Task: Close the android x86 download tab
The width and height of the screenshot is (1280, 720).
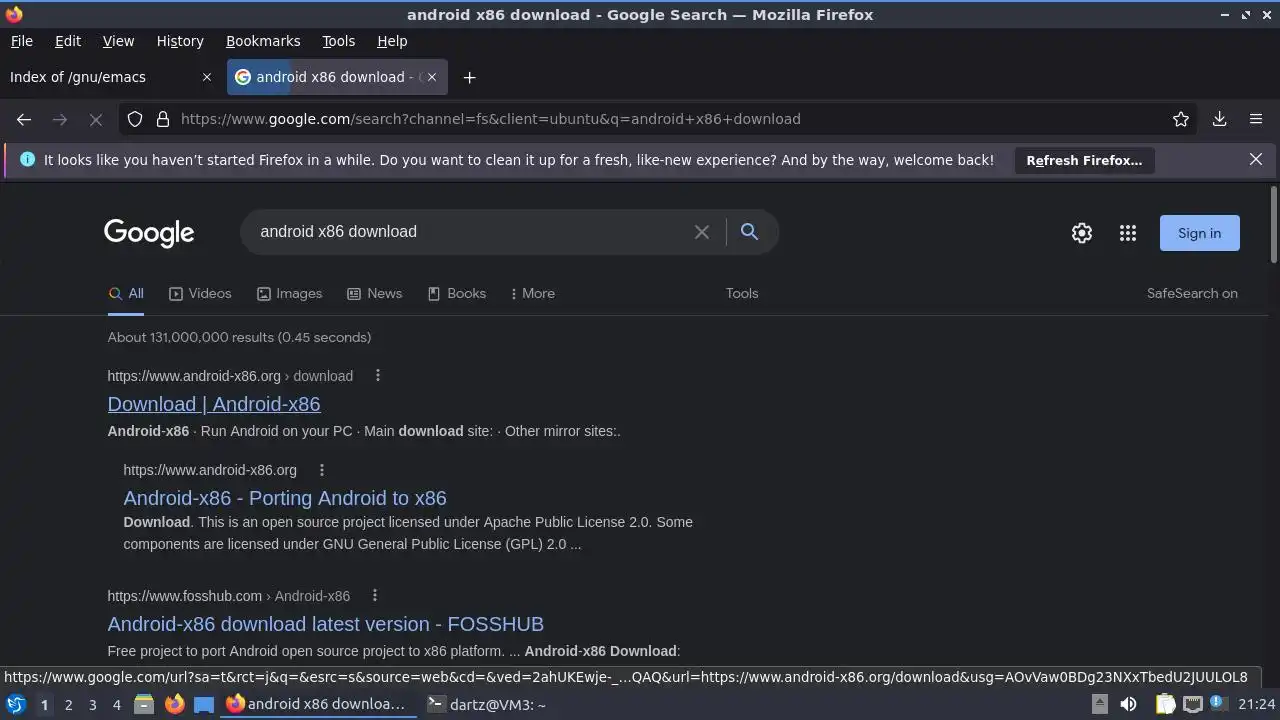Action: (432, 77)
